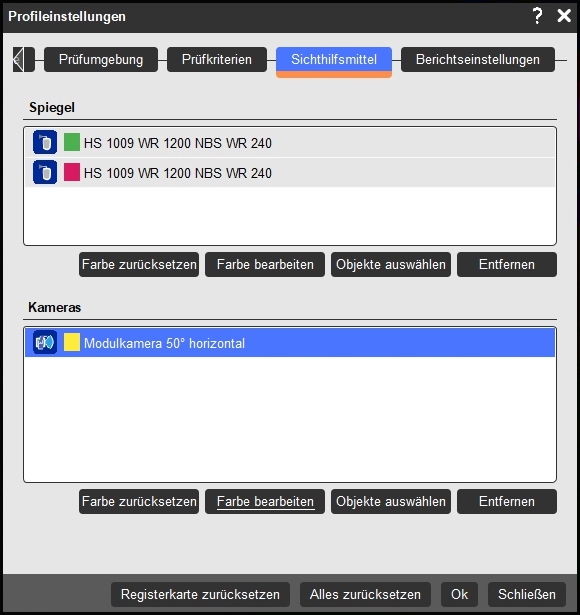
Task: Click Farbe zurücksetzen under Spiegel
Action: [139, 264]
